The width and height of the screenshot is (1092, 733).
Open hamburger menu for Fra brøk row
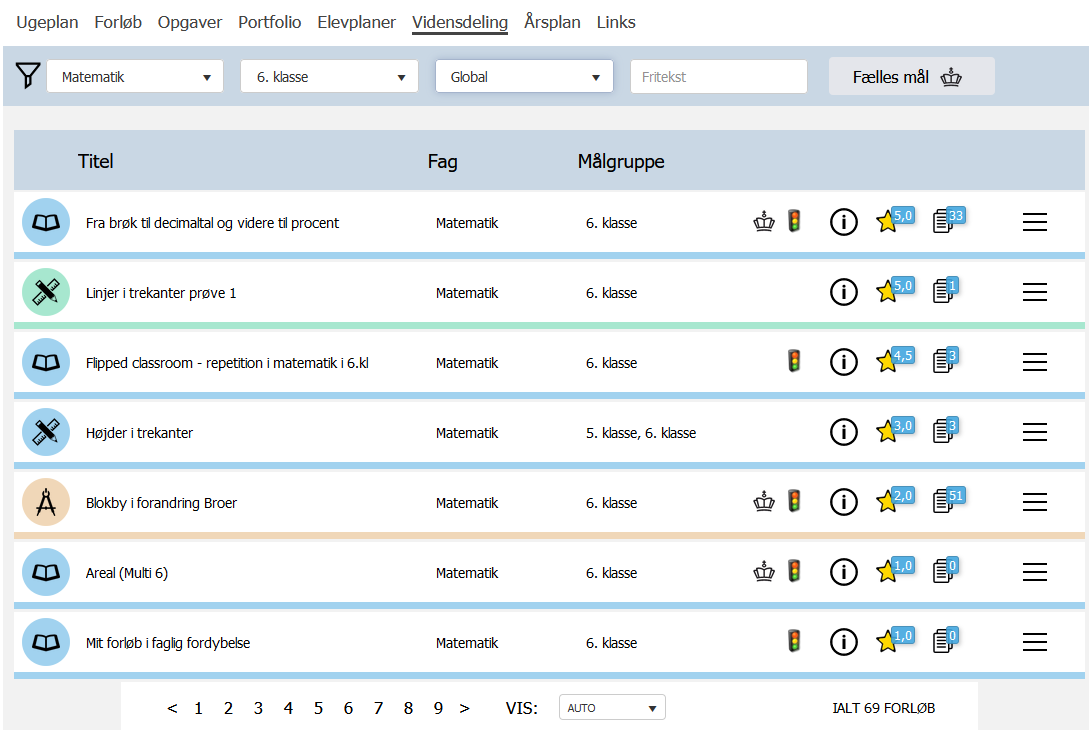click(1035, 222)
